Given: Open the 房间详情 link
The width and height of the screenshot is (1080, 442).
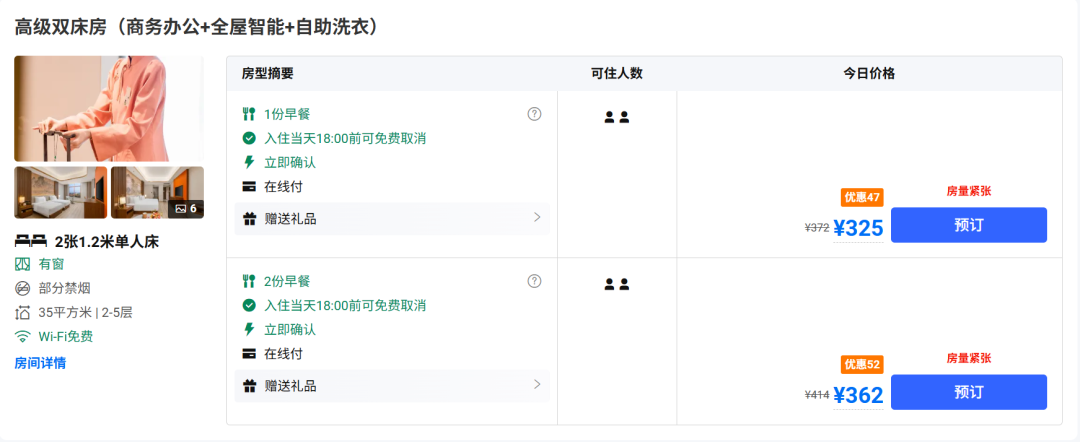Looking at the screenshot, I should pyautogui.click(x=40, y=363).
